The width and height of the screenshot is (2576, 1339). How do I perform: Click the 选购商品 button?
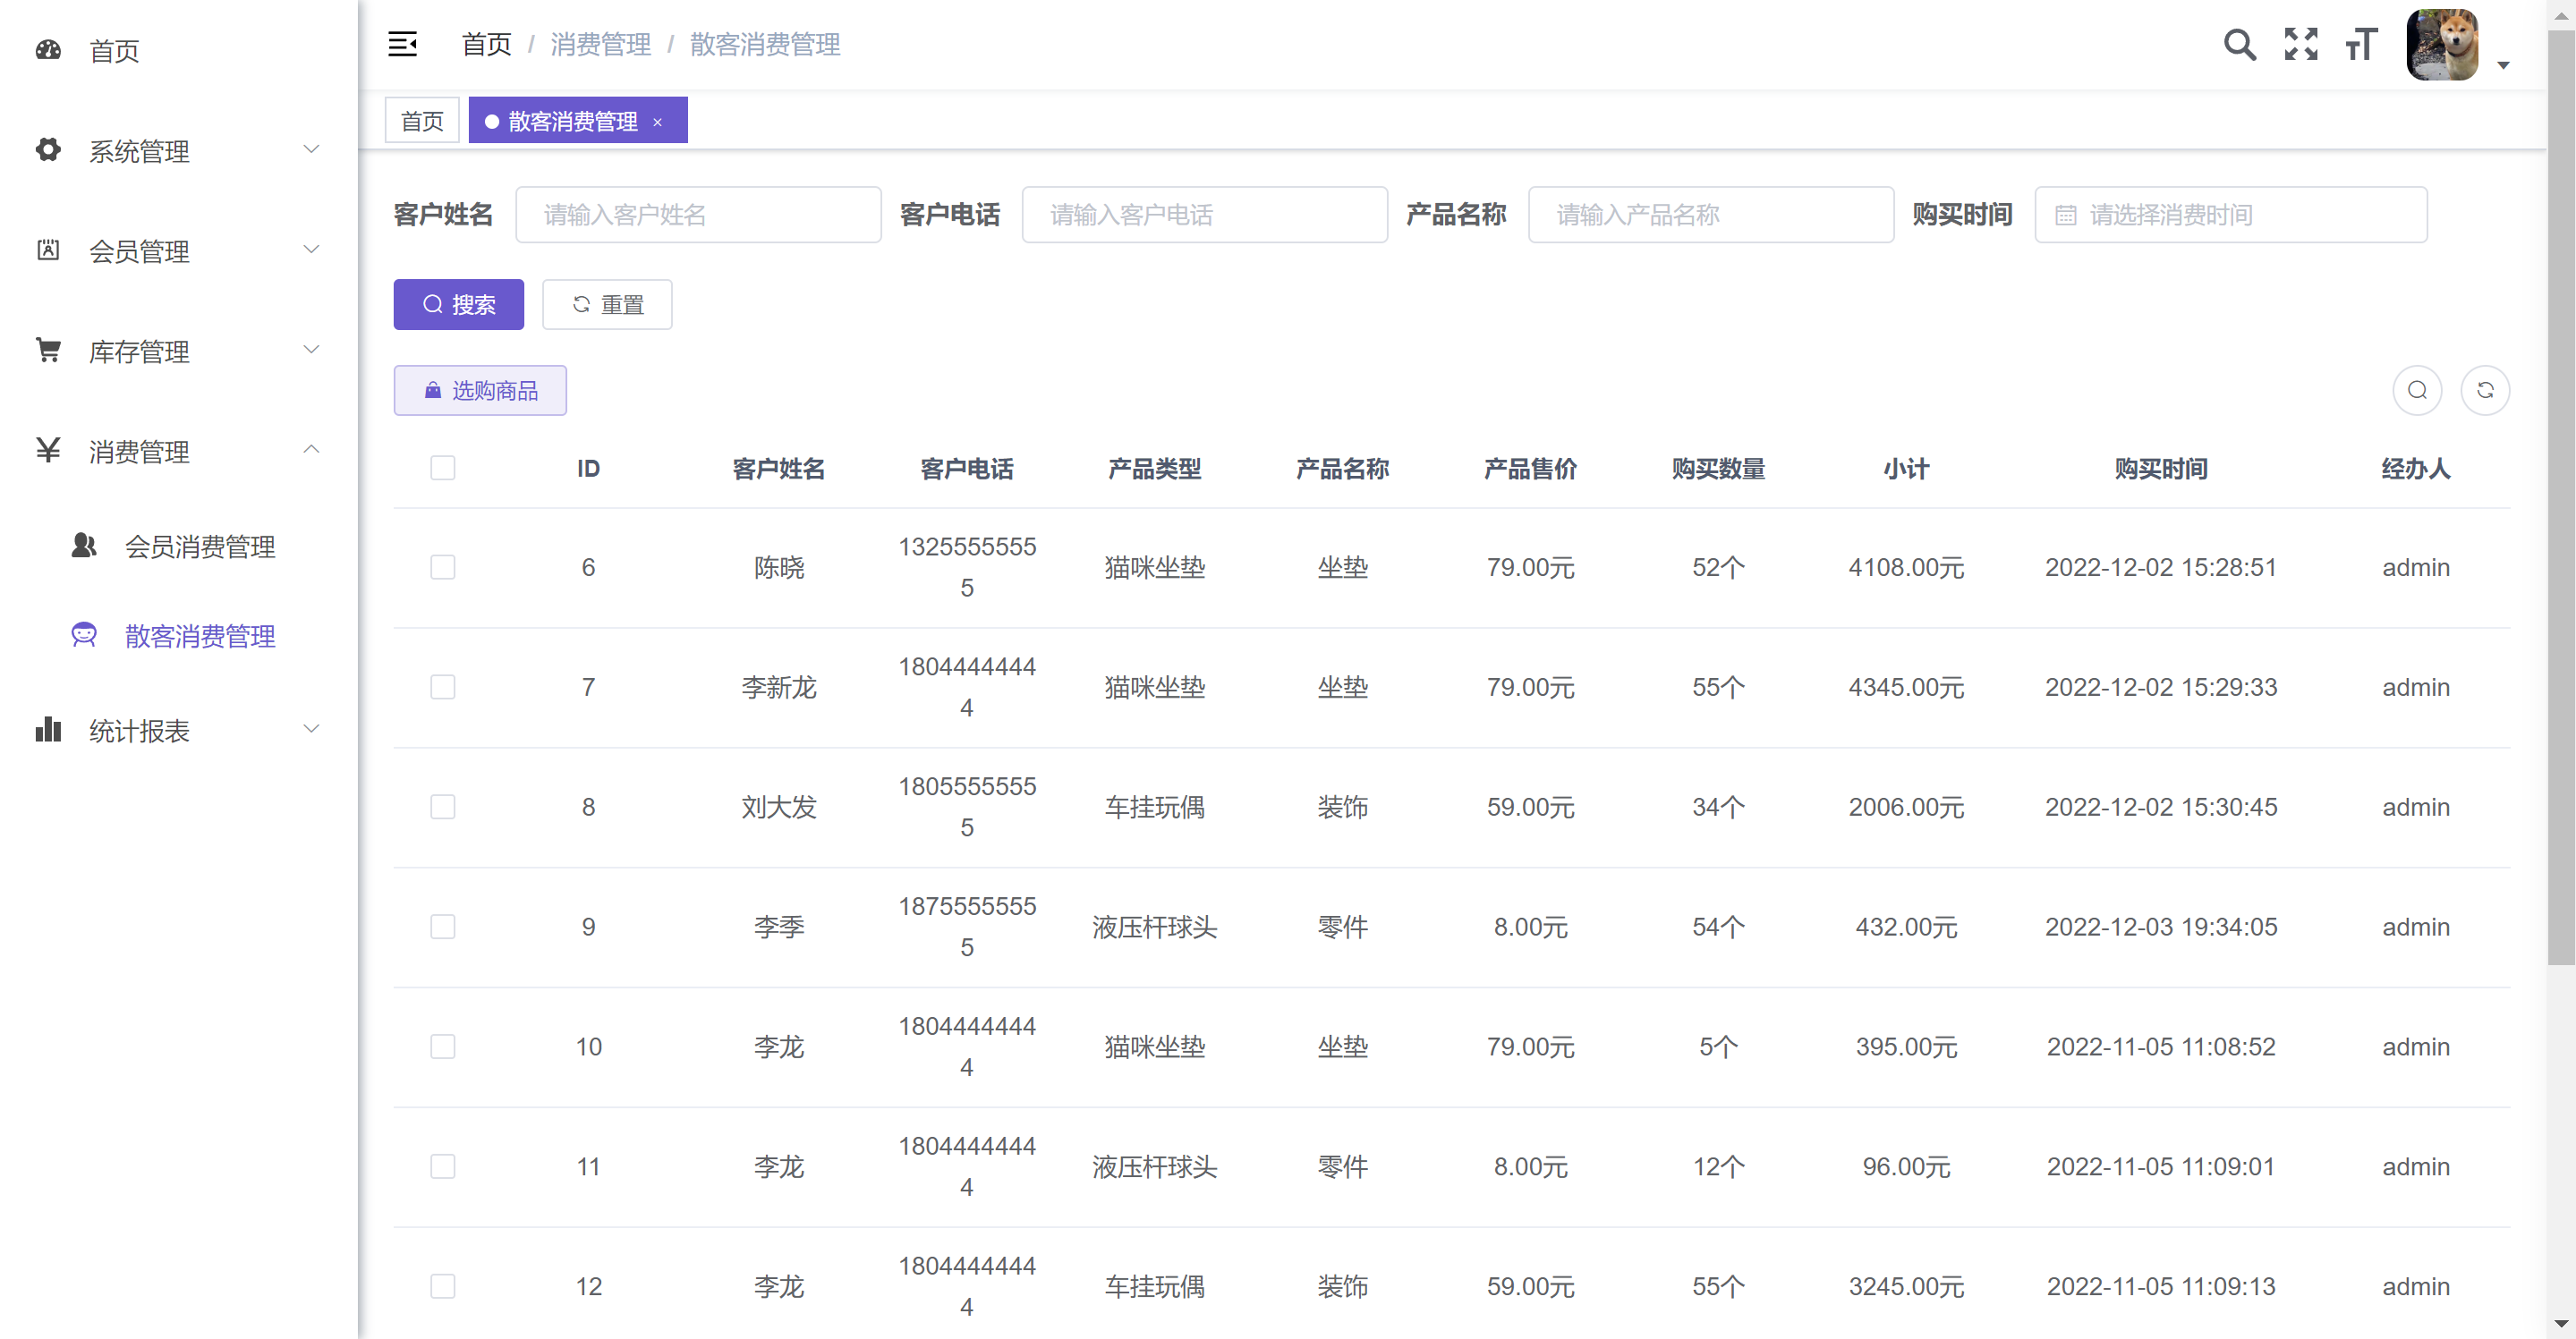[x=480, y=390]
